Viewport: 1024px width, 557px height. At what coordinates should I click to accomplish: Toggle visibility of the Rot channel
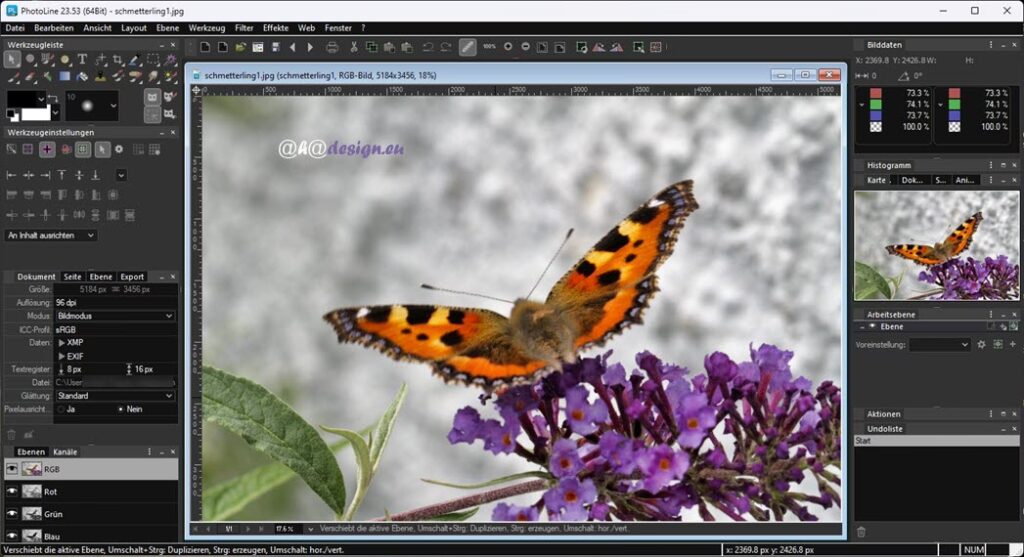point(12,491)
